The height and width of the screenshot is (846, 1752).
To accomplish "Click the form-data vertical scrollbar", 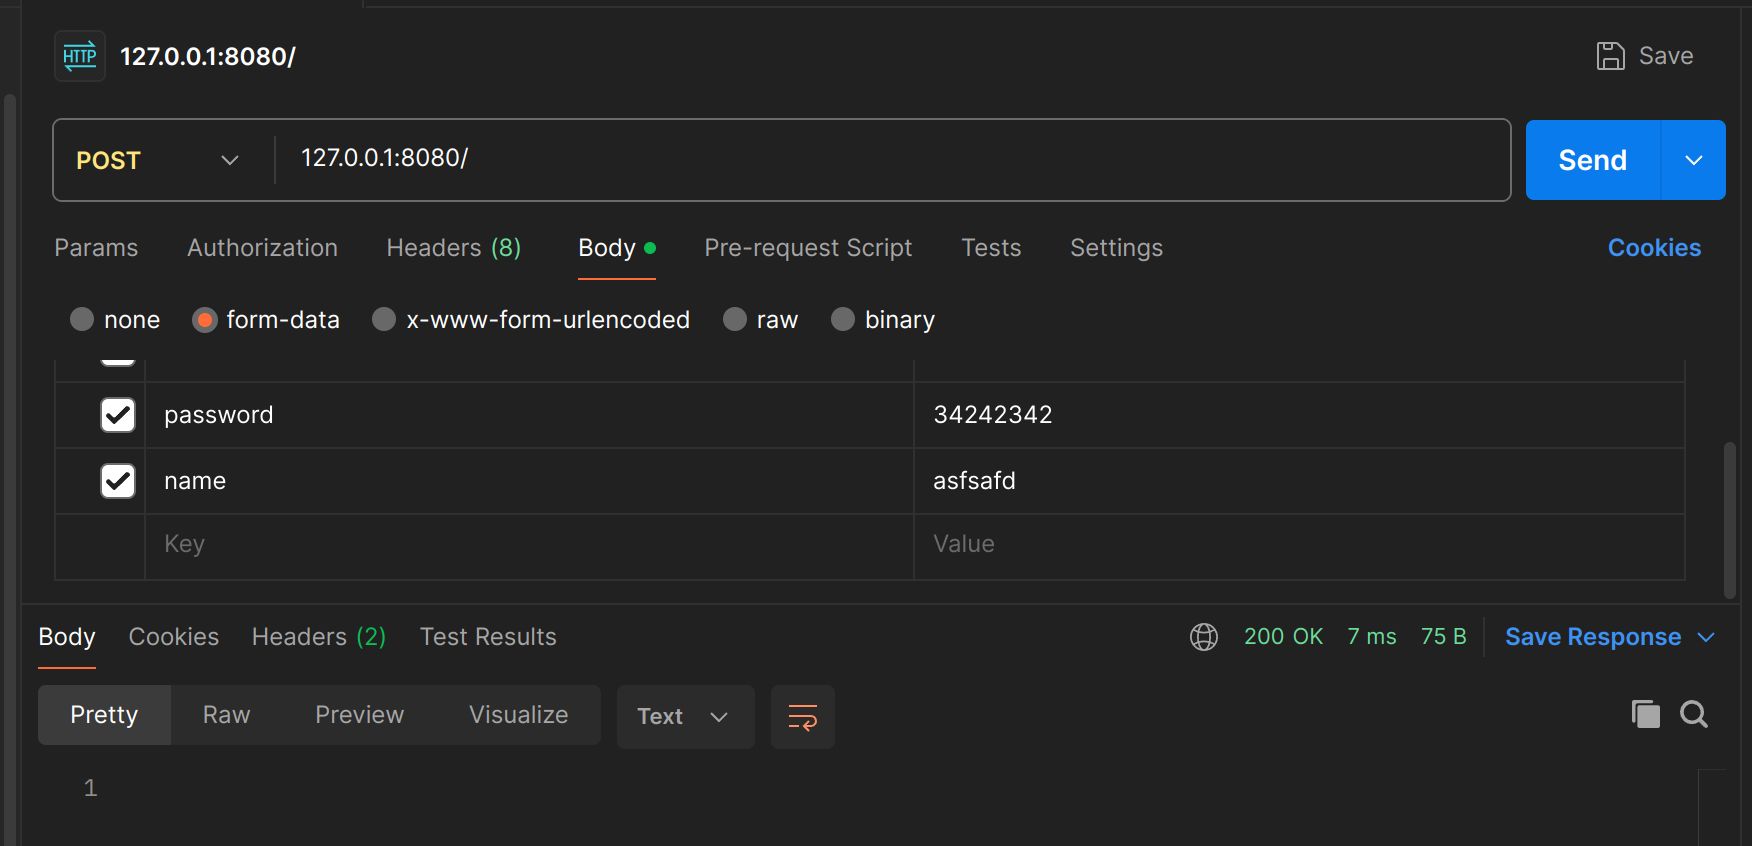I will coord(1729,520).
